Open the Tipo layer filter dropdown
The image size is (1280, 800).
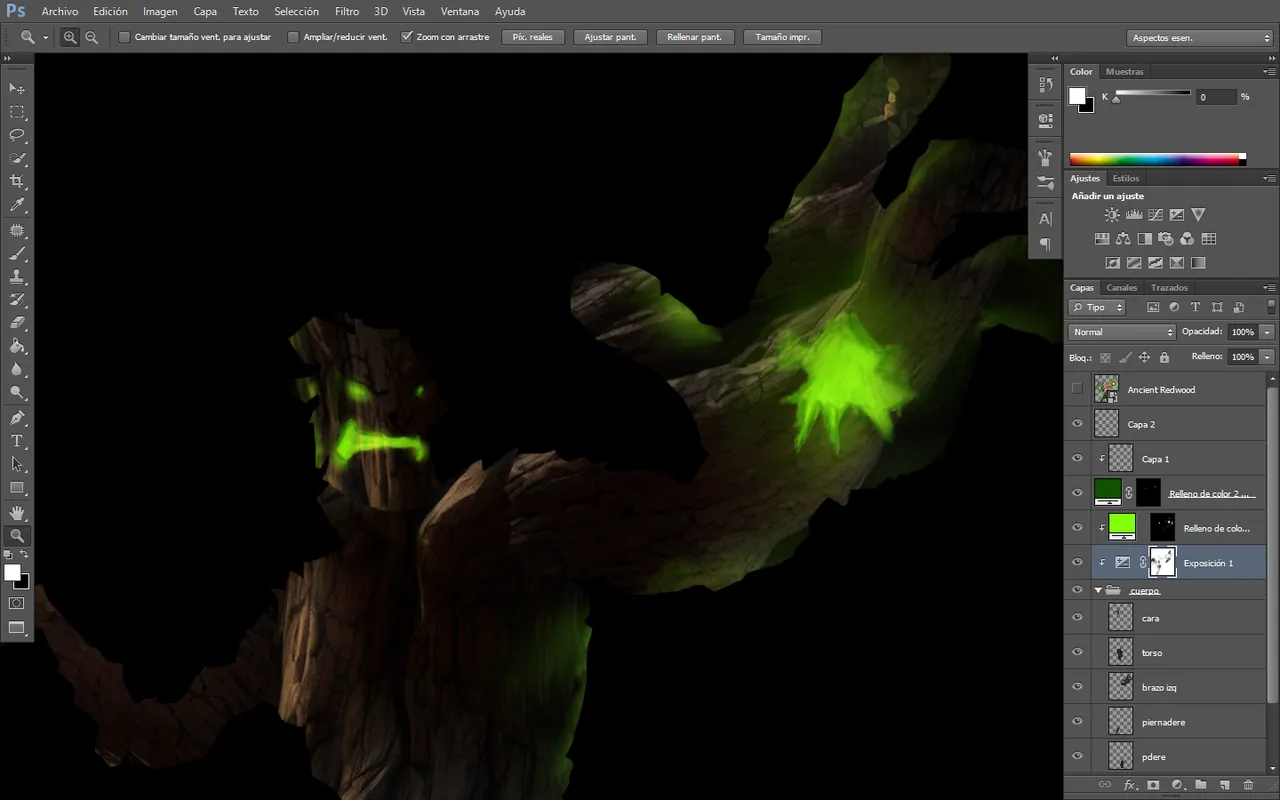tap(1097, 308)
